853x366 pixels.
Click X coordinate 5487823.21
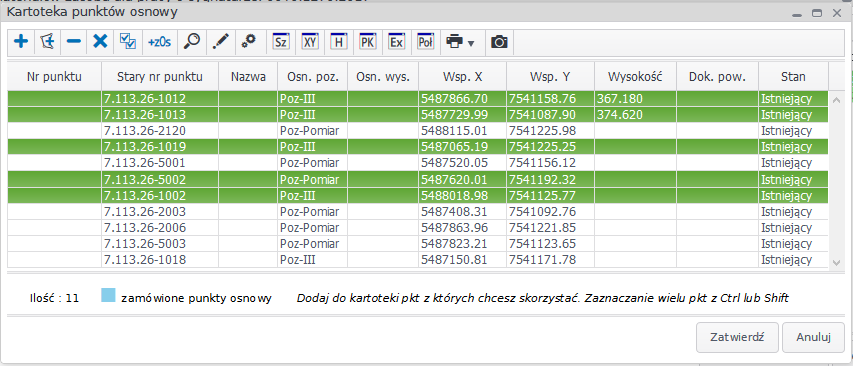pos(454,243)
